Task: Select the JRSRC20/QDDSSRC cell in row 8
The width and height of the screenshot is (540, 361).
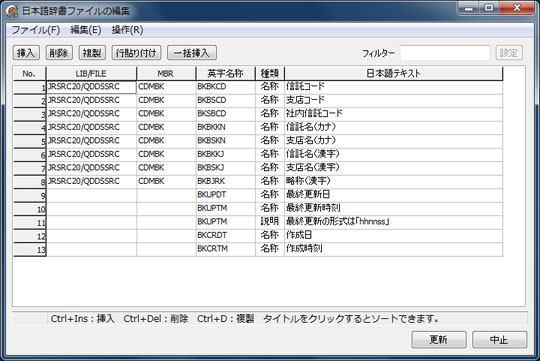Action: 91,182
